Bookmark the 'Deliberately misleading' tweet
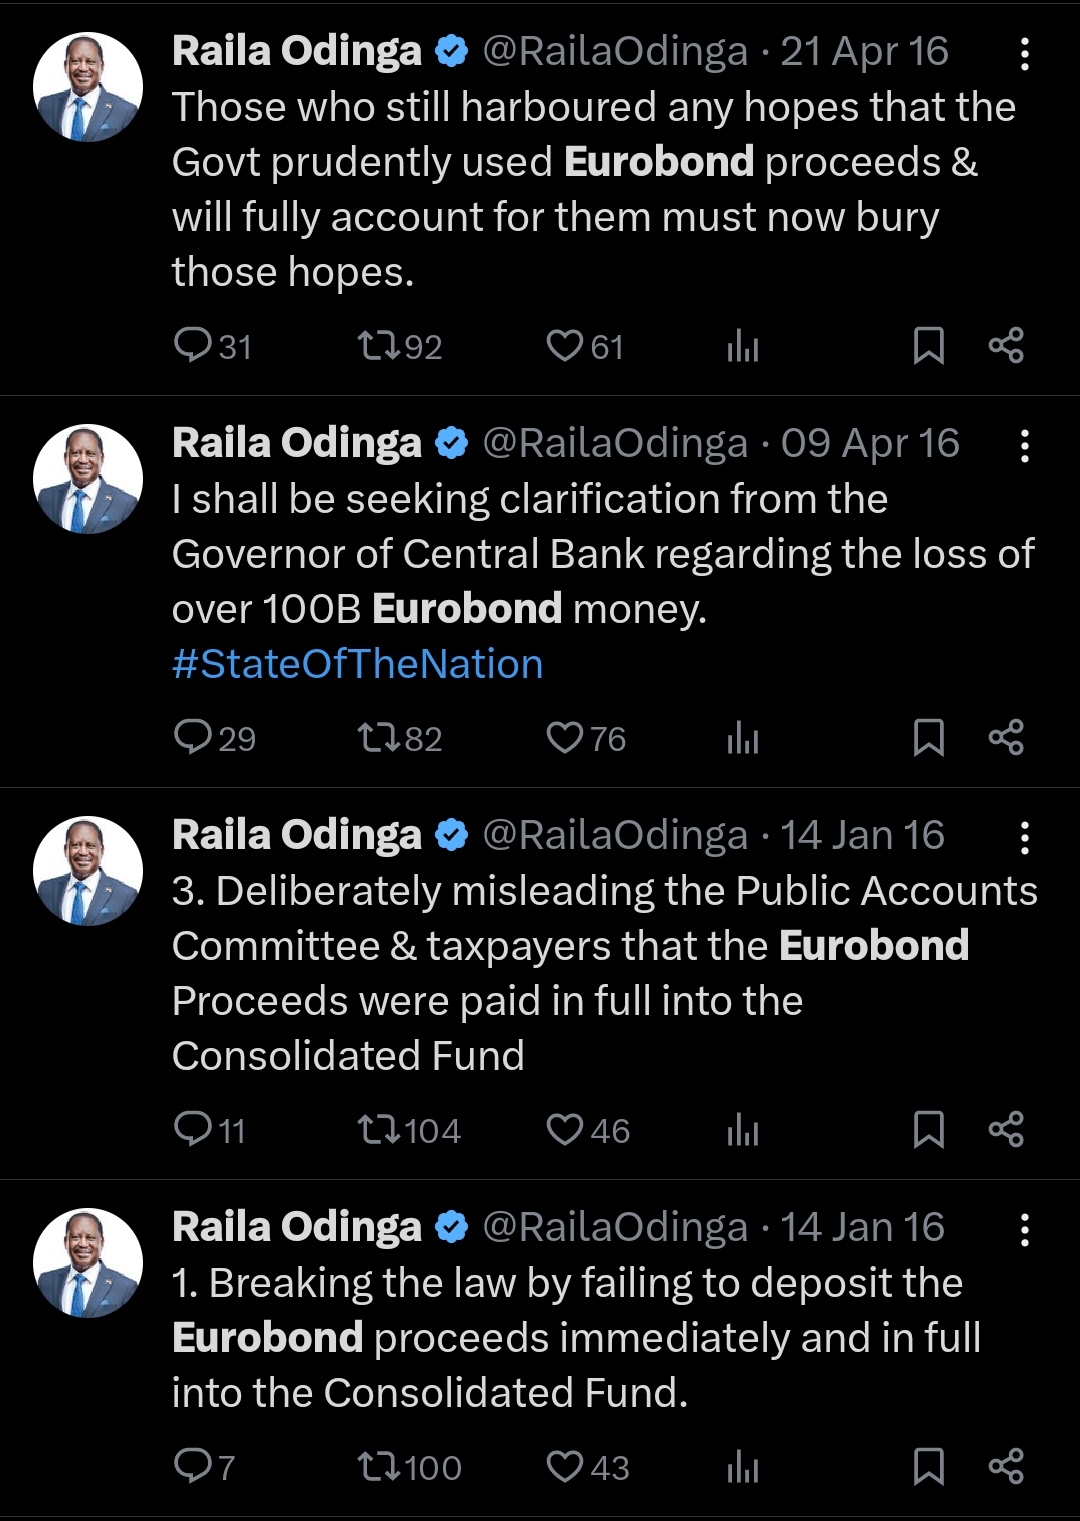The height and width of the screenshot is (1521, 1080). pos(929,1130)
